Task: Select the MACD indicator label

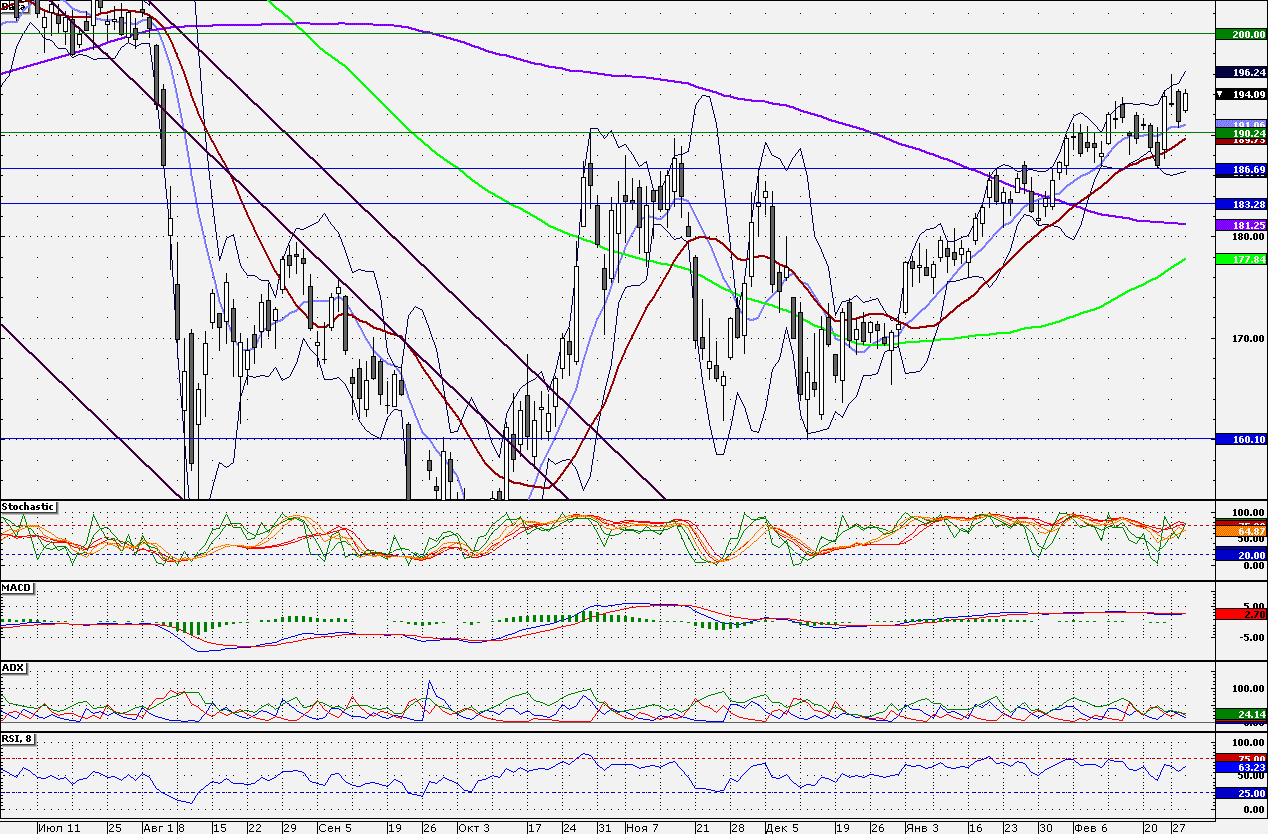Action: tap(18, 587)
